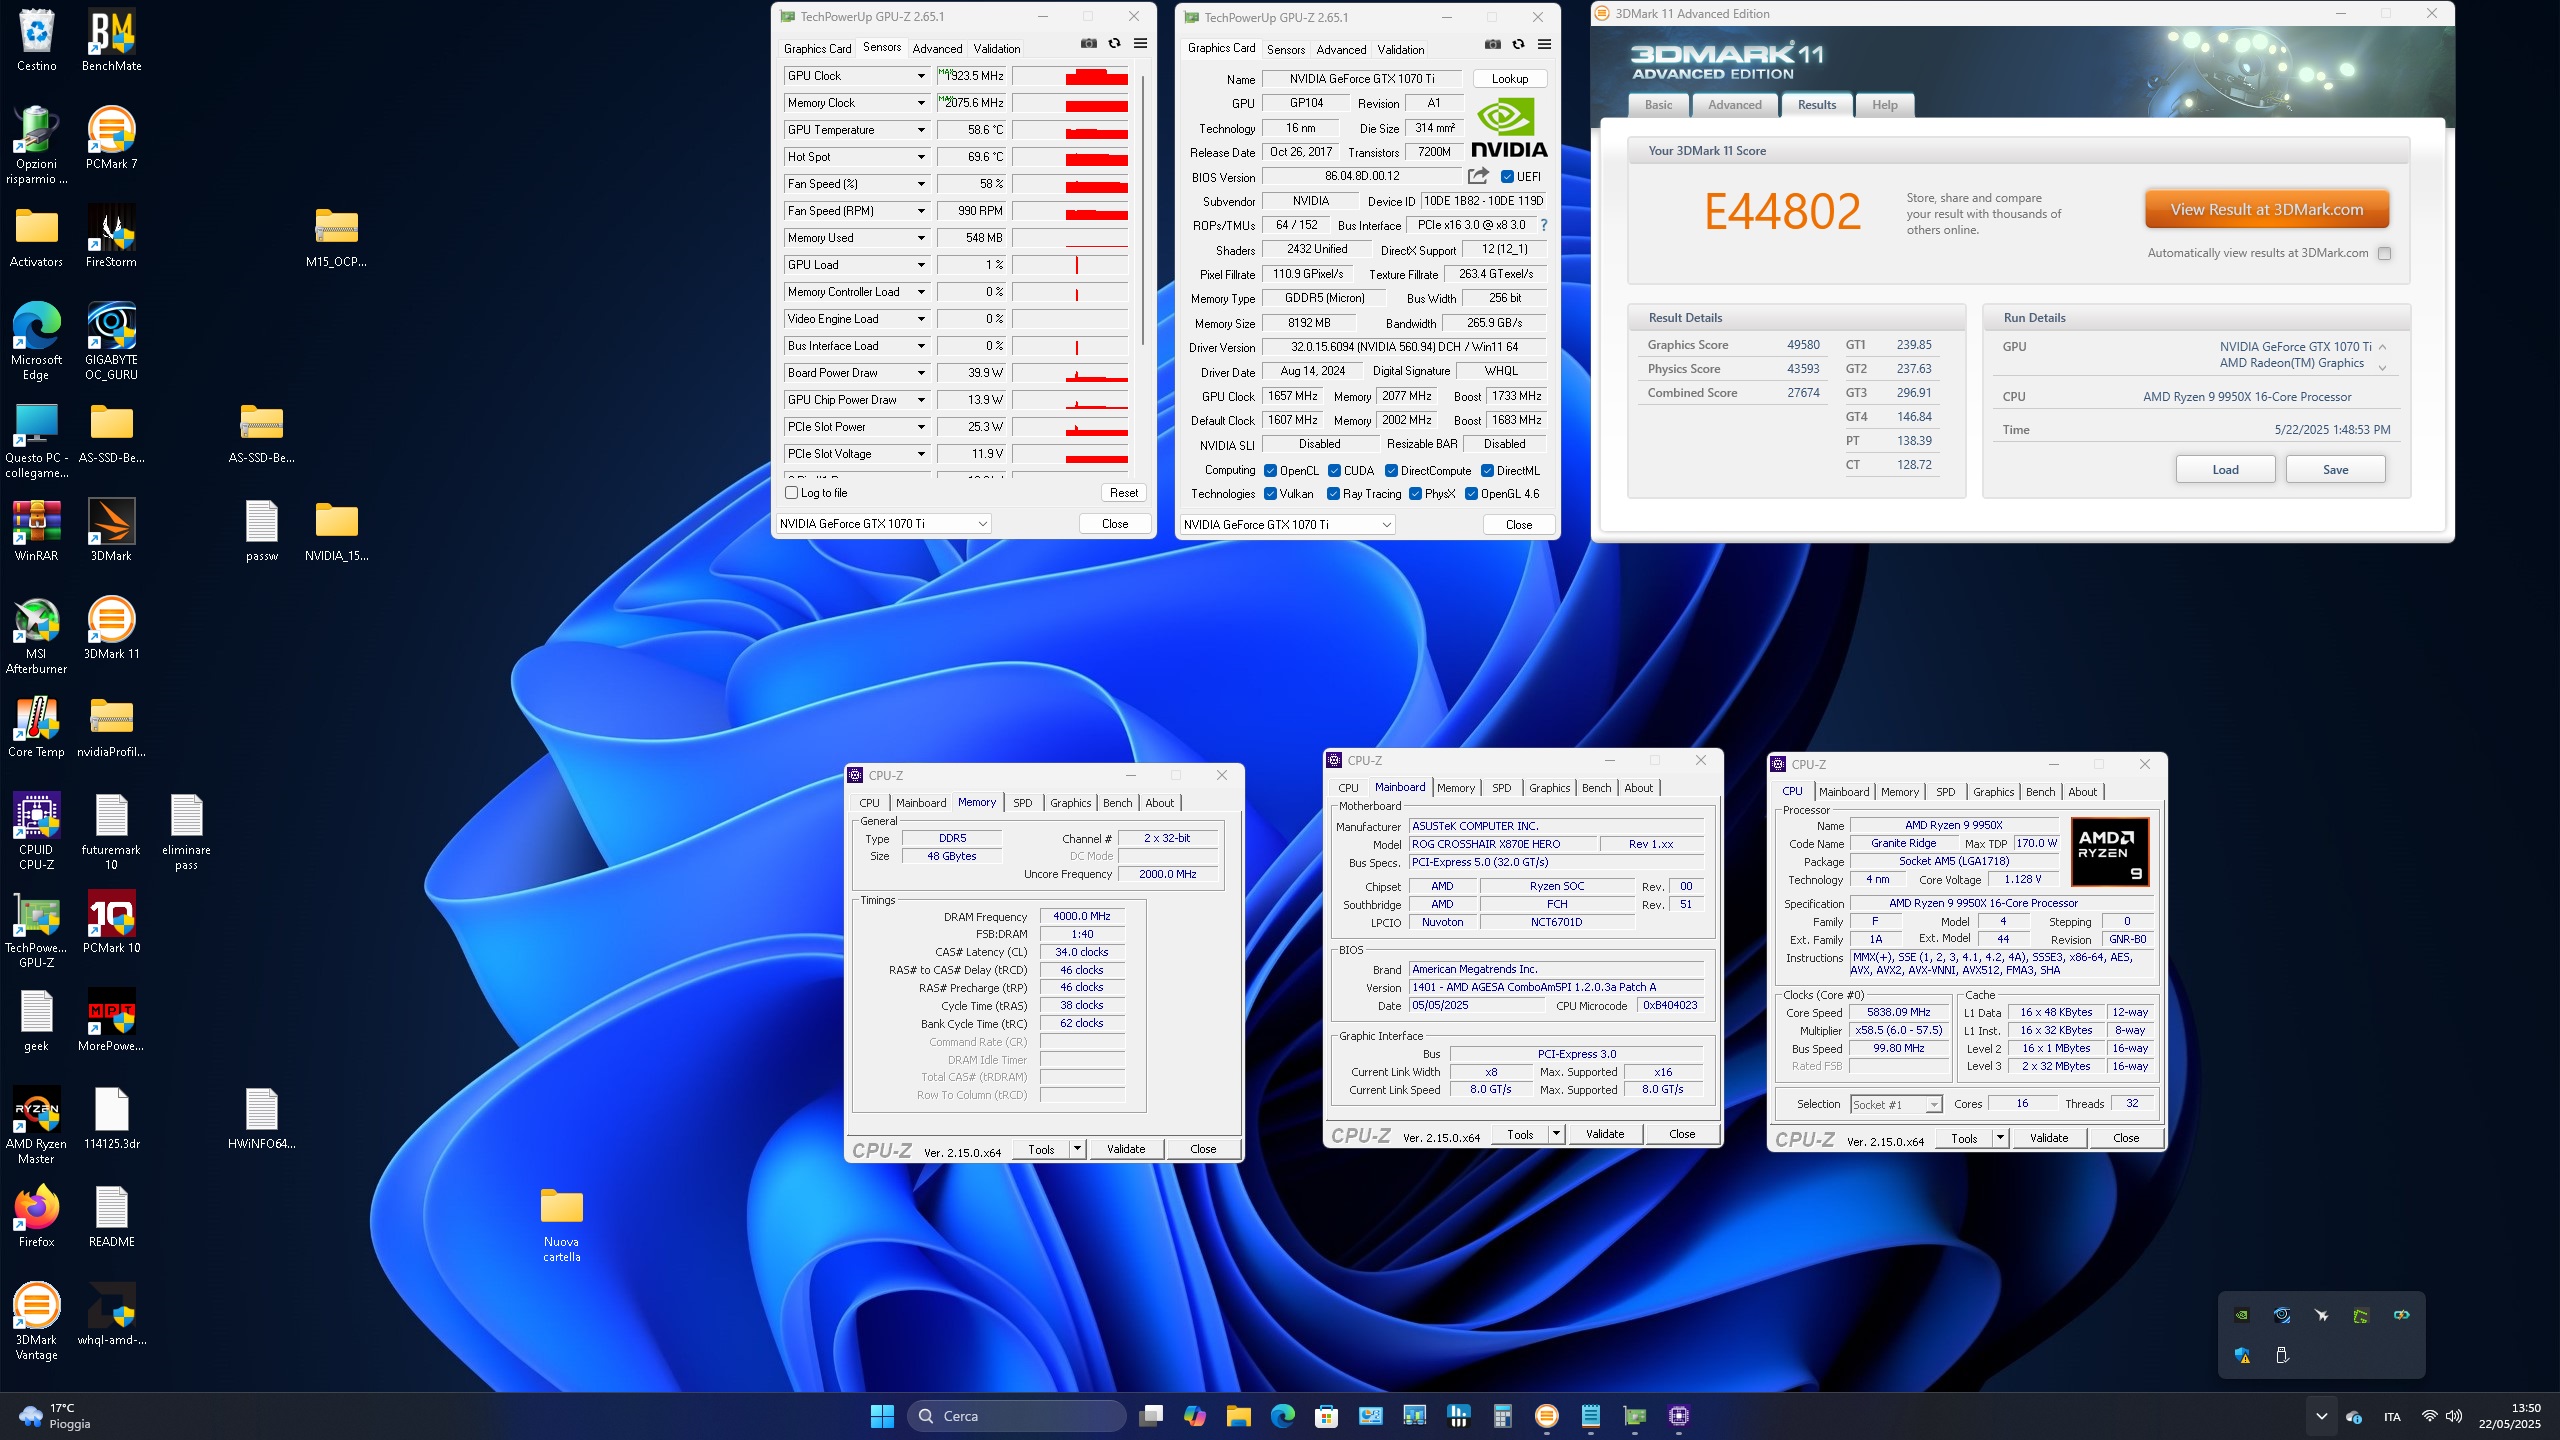Enable Log to file in GPU-Z Sensors
Viewport: 2560px width, 1440px height.
point(792,493)
